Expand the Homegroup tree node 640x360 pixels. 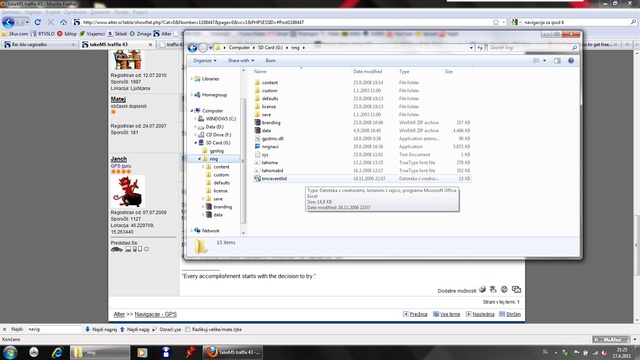(191, 95)
